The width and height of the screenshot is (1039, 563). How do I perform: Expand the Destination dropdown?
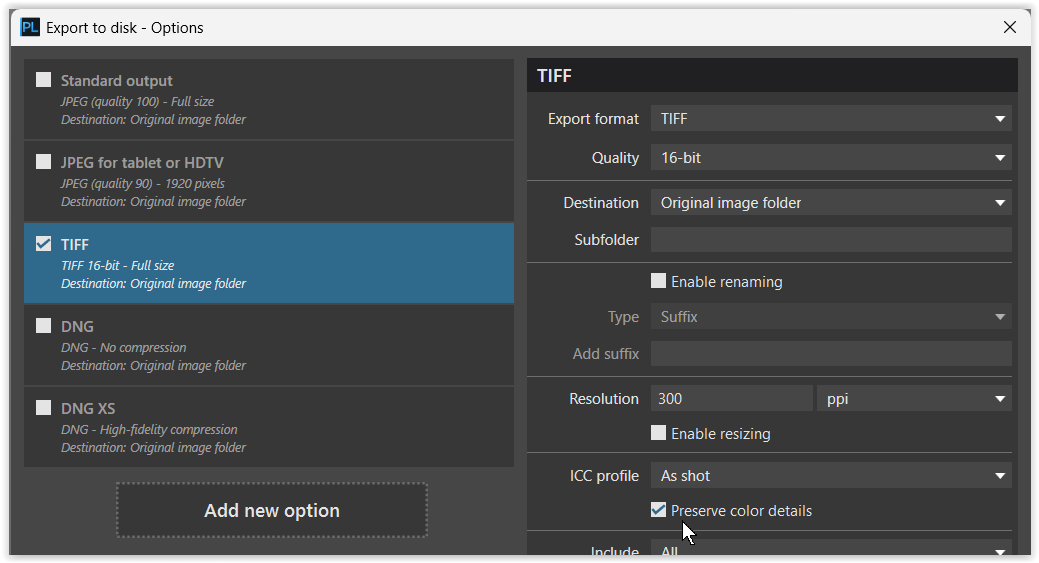pos(831,203)
